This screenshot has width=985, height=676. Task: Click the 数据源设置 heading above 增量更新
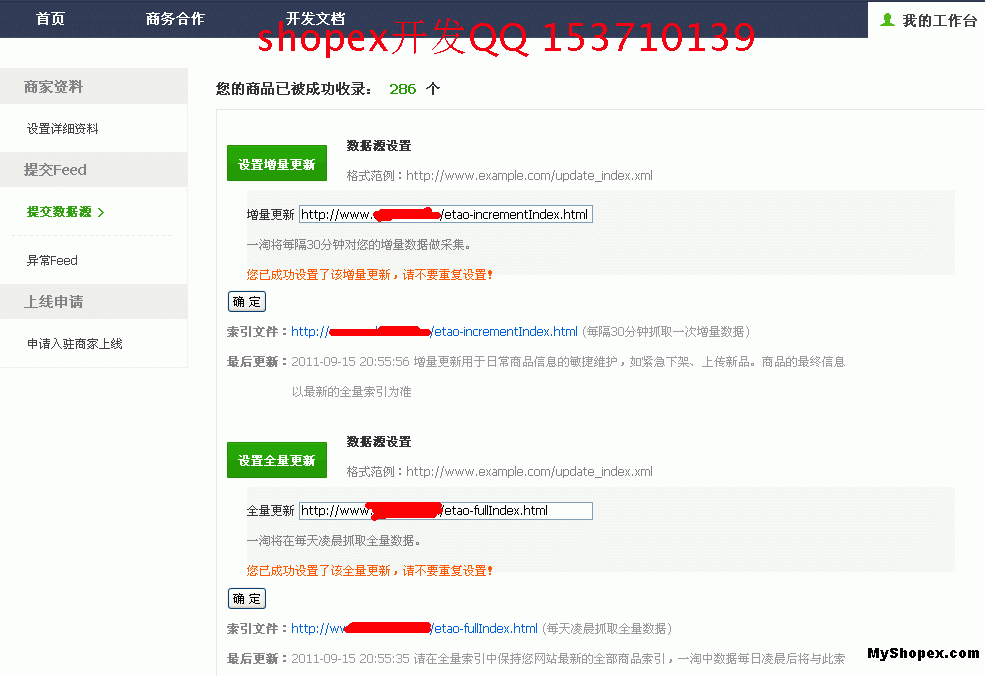[379, 146]
